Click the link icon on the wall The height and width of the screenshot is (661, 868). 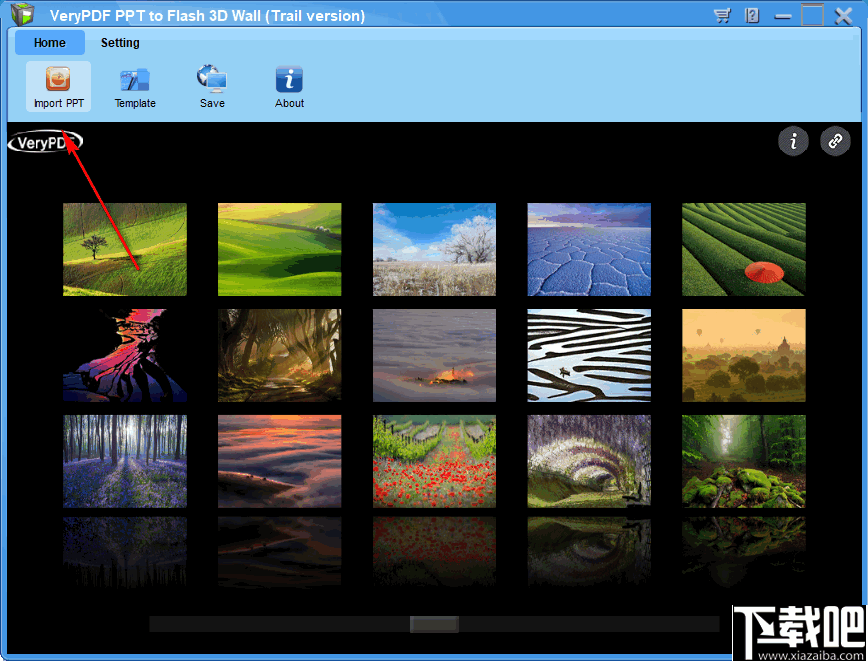click(x=835, y=141)
